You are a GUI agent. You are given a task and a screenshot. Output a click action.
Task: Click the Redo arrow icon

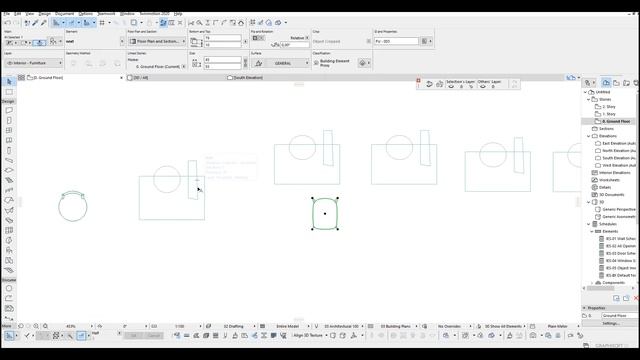[16, 23]
